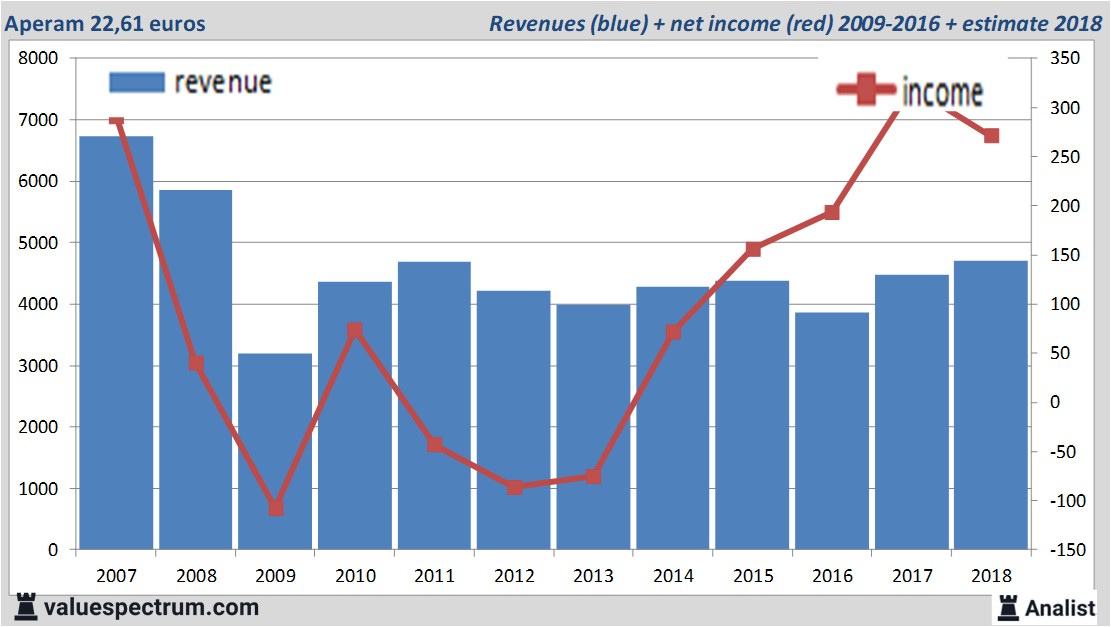The height and width of the screenshot is (627, 1111).
Task: Click the 2009 income low point marker
Action: (x=276, y=508)
